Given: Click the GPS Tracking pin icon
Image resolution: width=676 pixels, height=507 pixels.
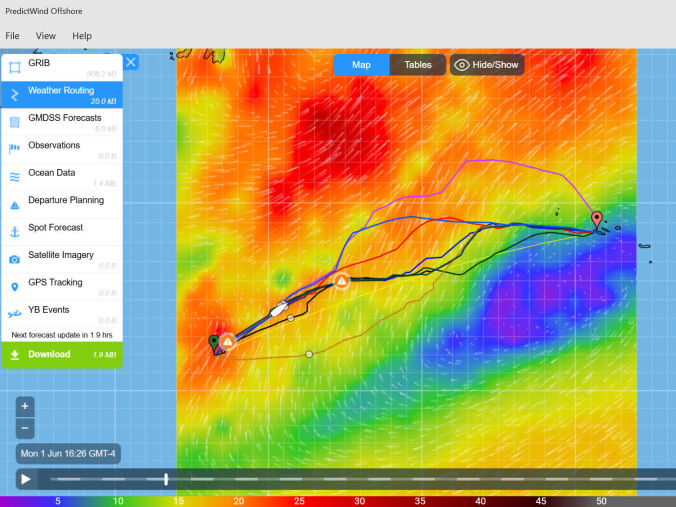Looking at the screenshot, I should [x=15, y=287].
